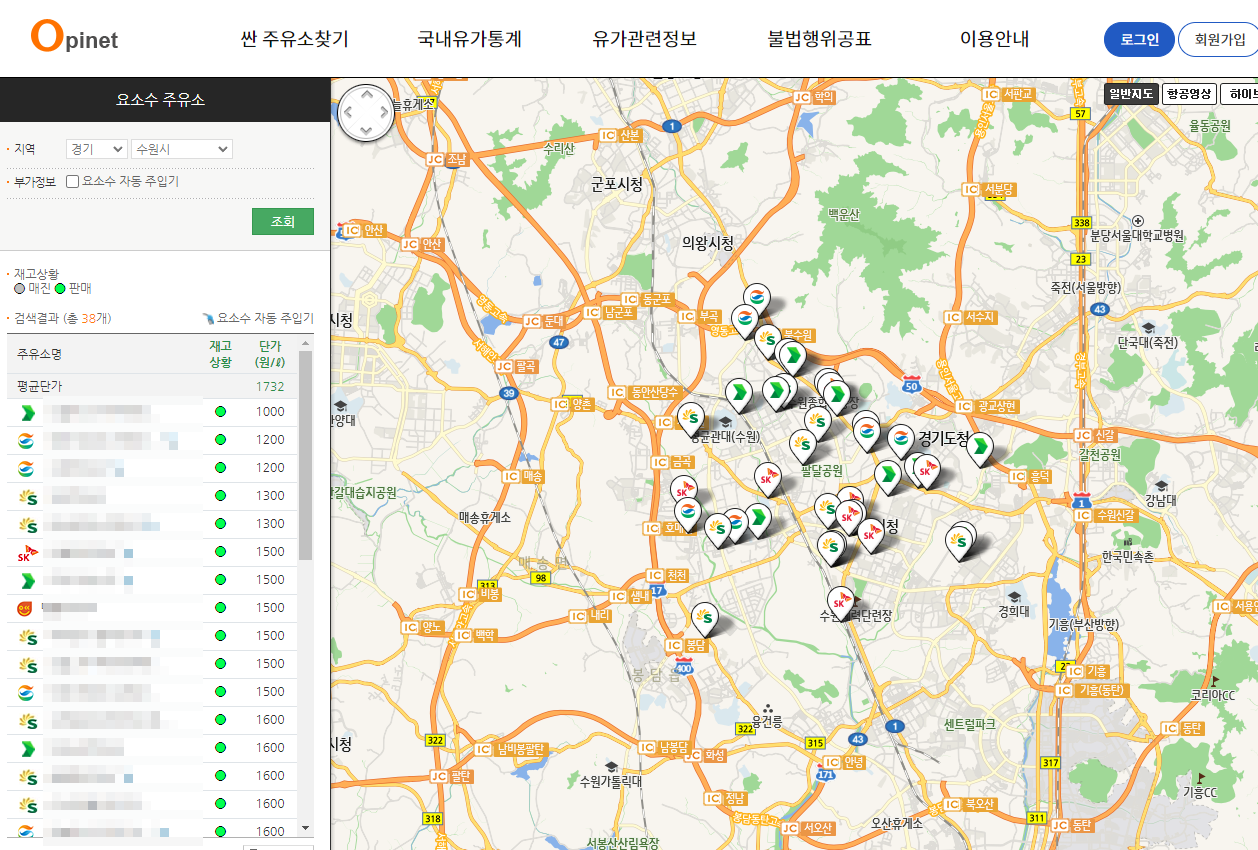
Task: Click the 요소수 자동 주입기 nozzle legend icon
Action: [x=207, y=318]
